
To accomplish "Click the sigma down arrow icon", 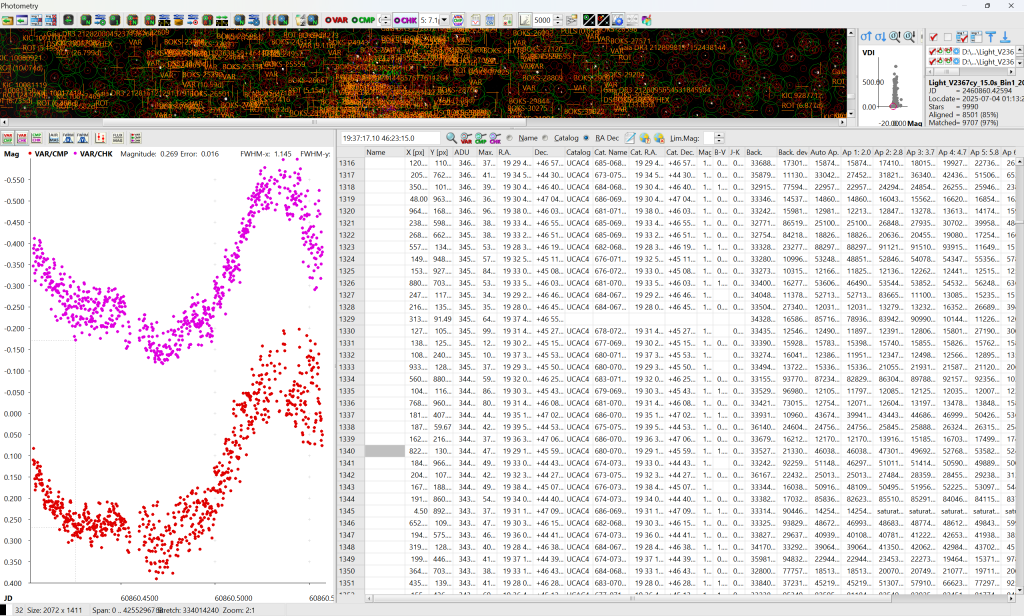I will (x=880, y=37).
